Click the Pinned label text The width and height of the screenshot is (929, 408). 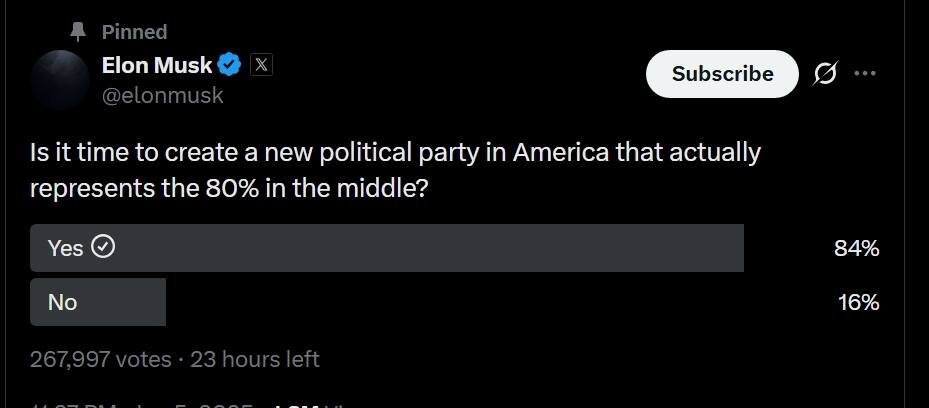(134, 32)
